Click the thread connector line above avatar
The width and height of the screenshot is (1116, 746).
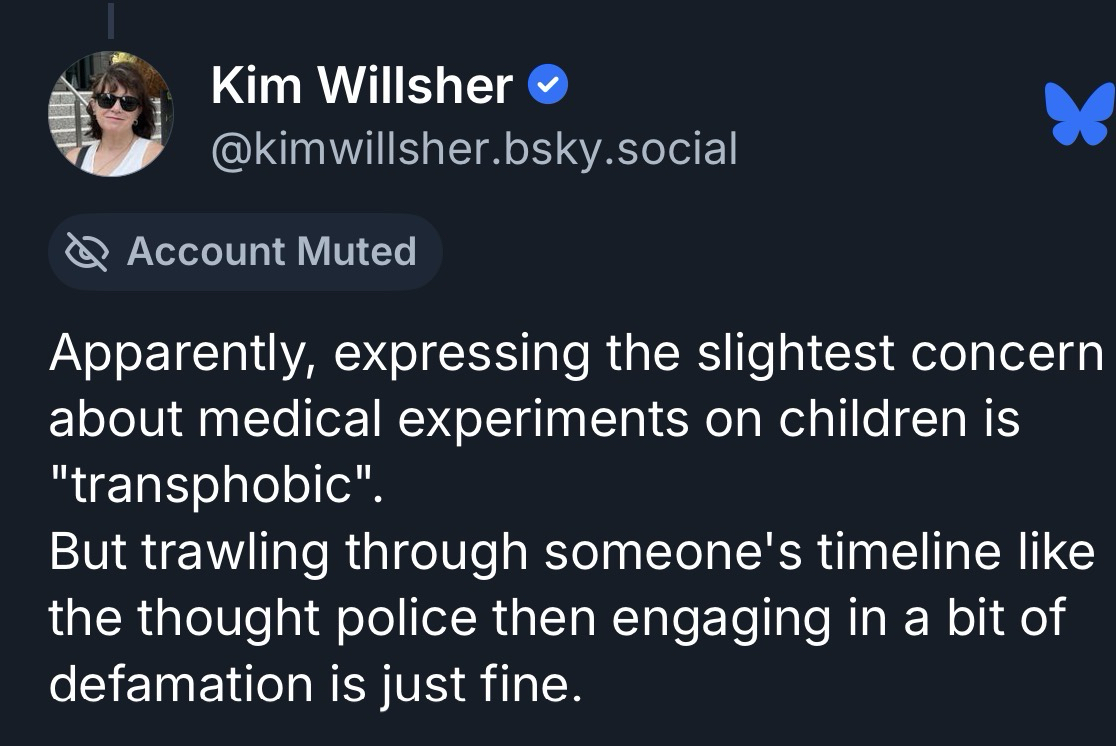[x=111, y=18]
